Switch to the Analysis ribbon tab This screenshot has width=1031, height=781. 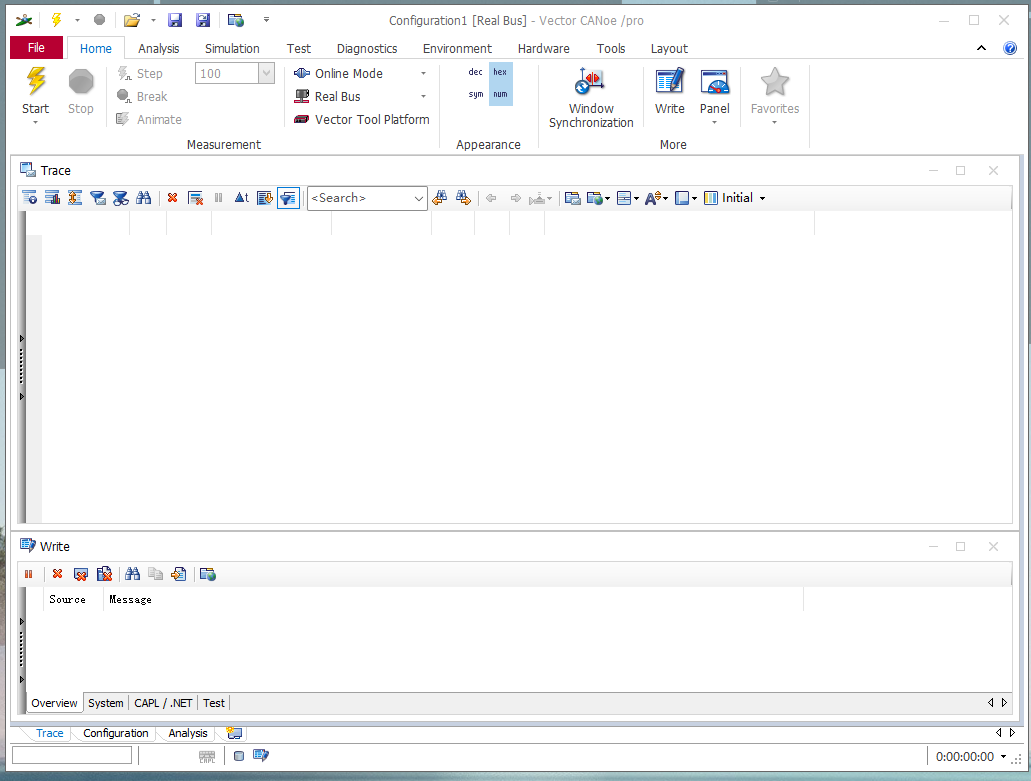[158, 49]
